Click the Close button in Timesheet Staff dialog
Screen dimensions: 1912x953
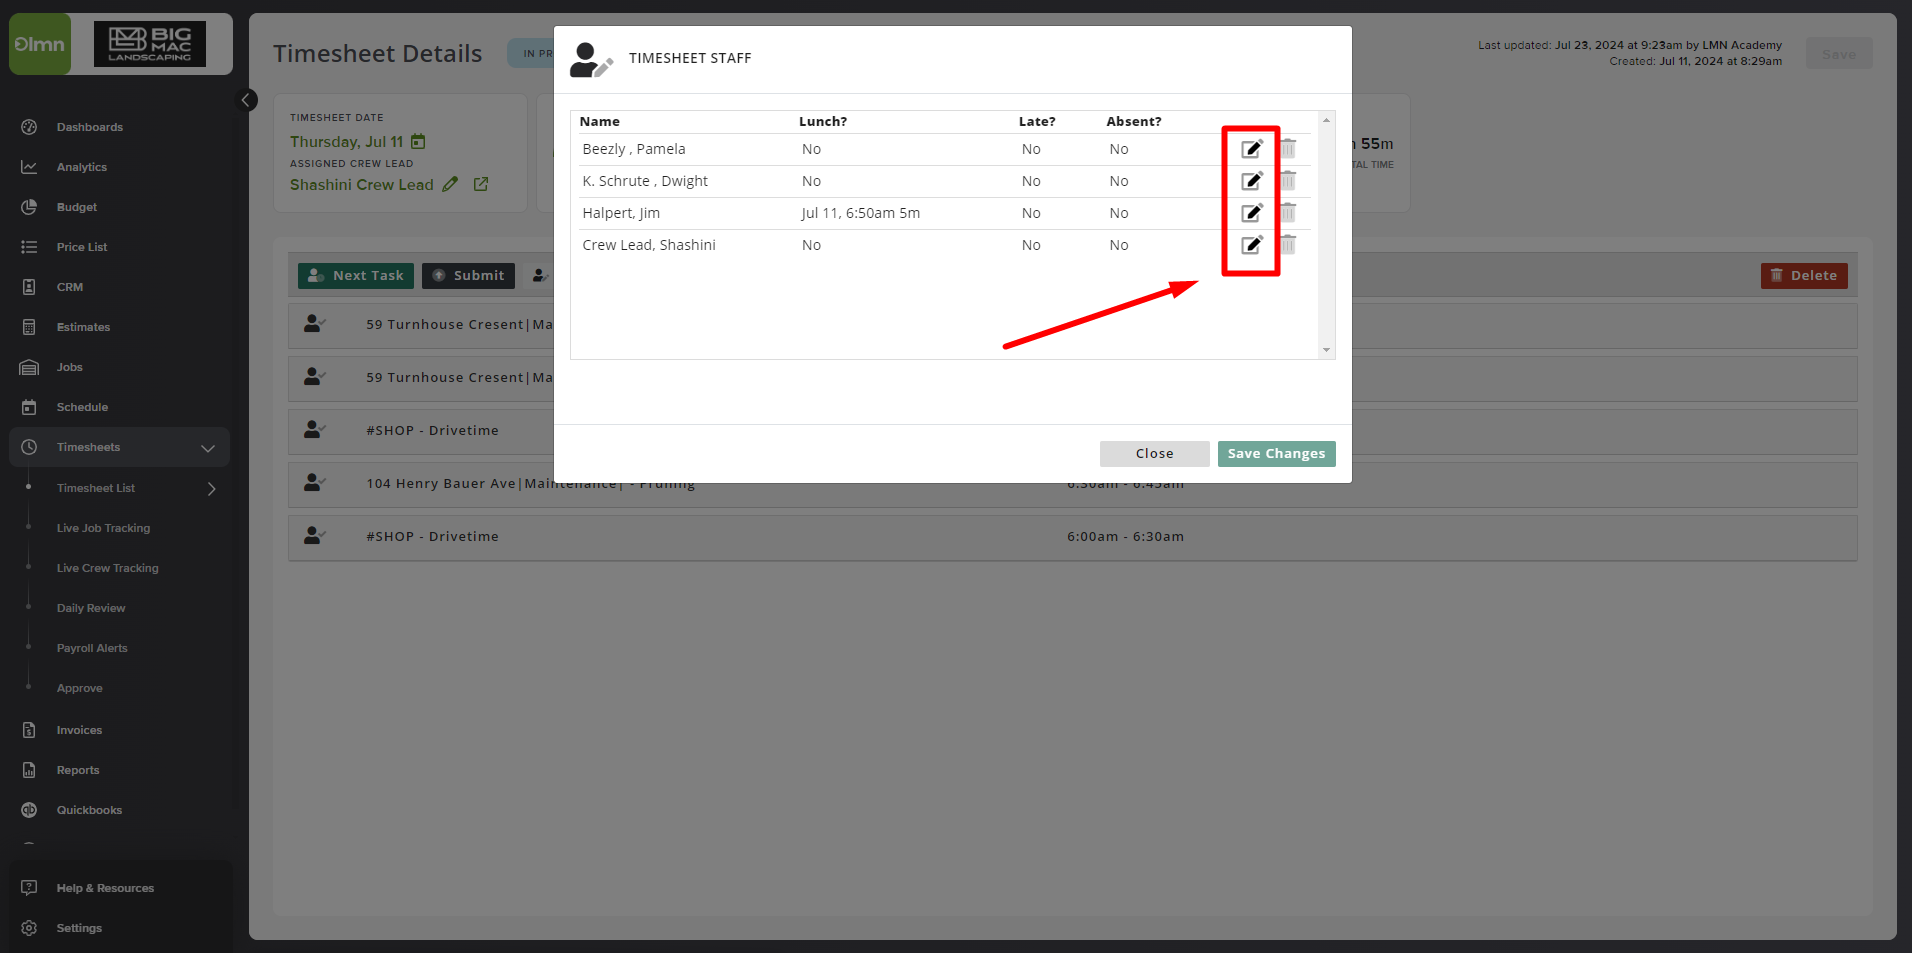tap(1154, 454)
